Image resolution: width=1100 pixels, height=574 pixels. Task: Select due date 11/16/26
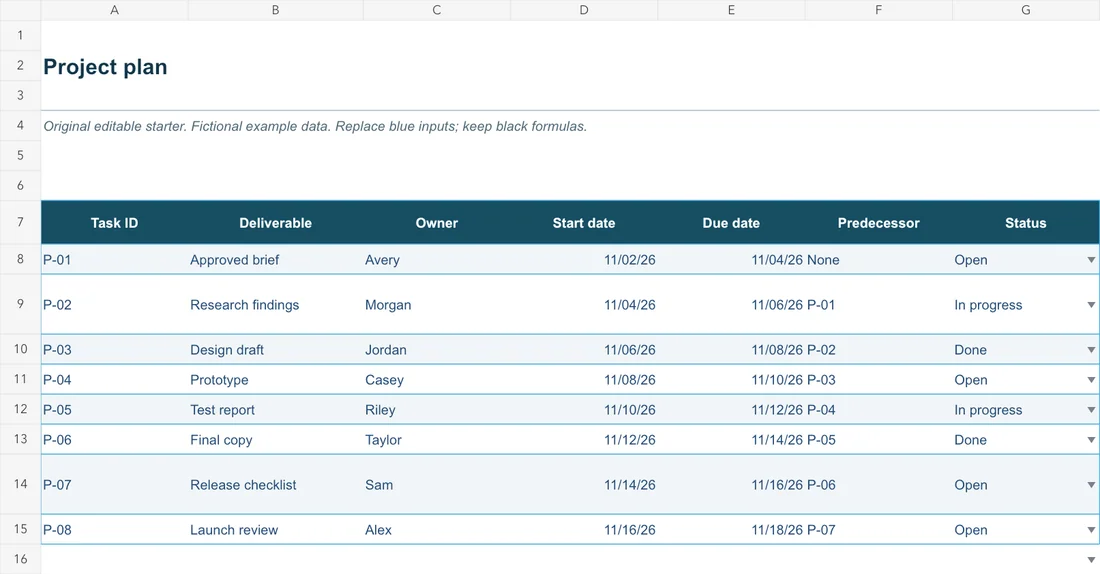(732, 485)
